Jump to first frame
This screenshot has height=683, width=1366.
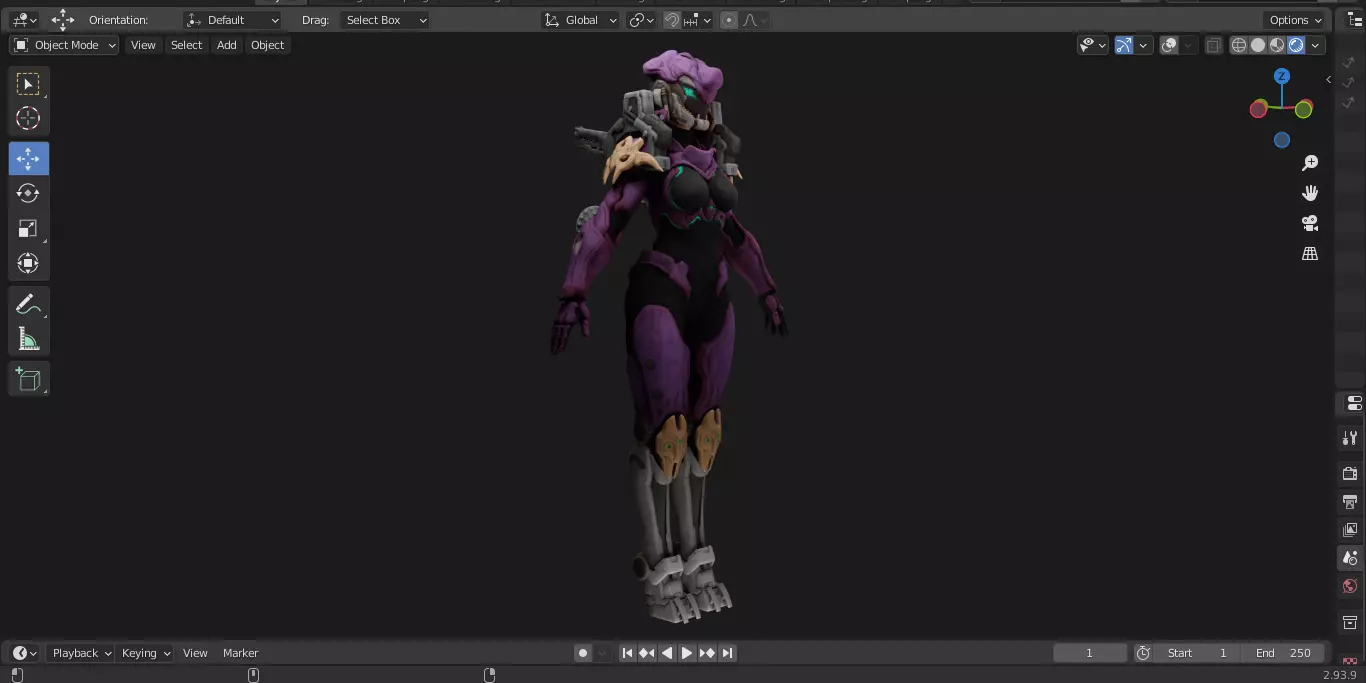pos(627,653)
